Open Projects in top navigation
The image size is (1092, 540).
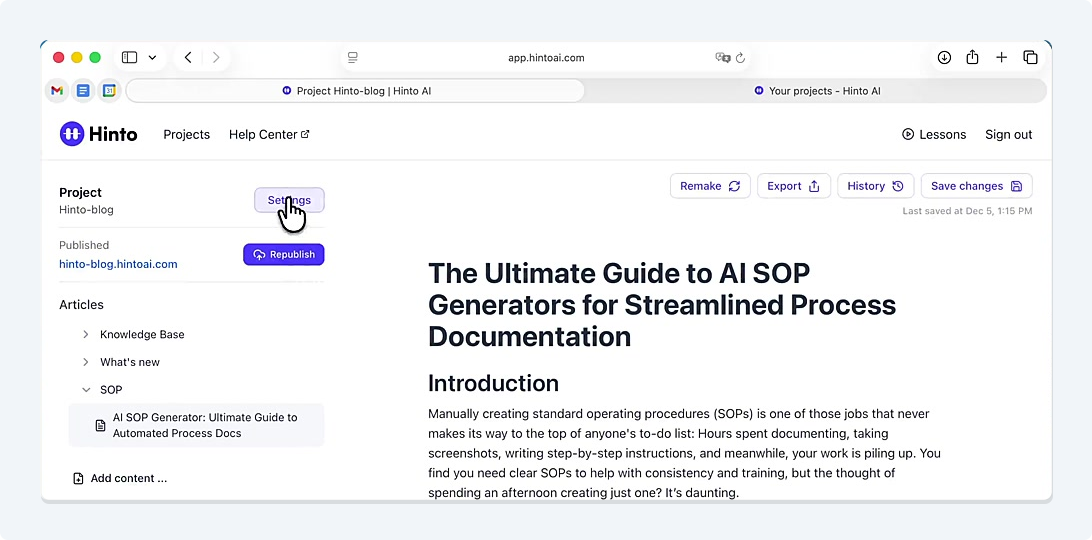click(x=187, y=134)
